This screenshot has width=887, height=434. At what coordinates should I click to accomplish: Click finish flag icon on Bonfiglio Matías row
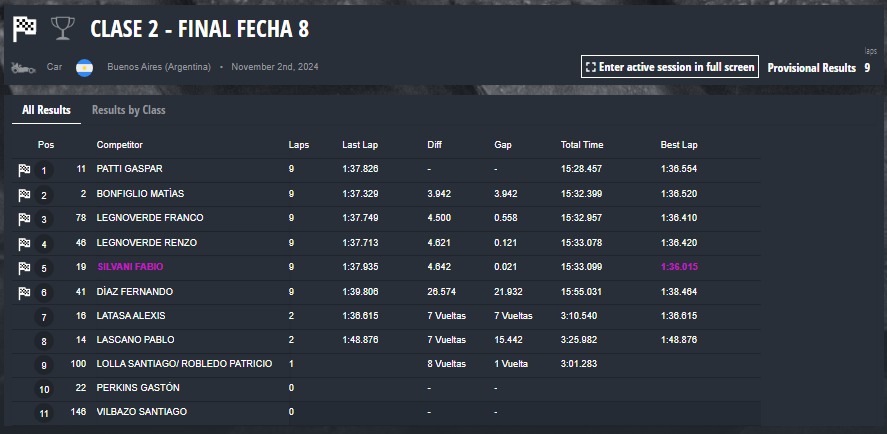coord(24,195)
